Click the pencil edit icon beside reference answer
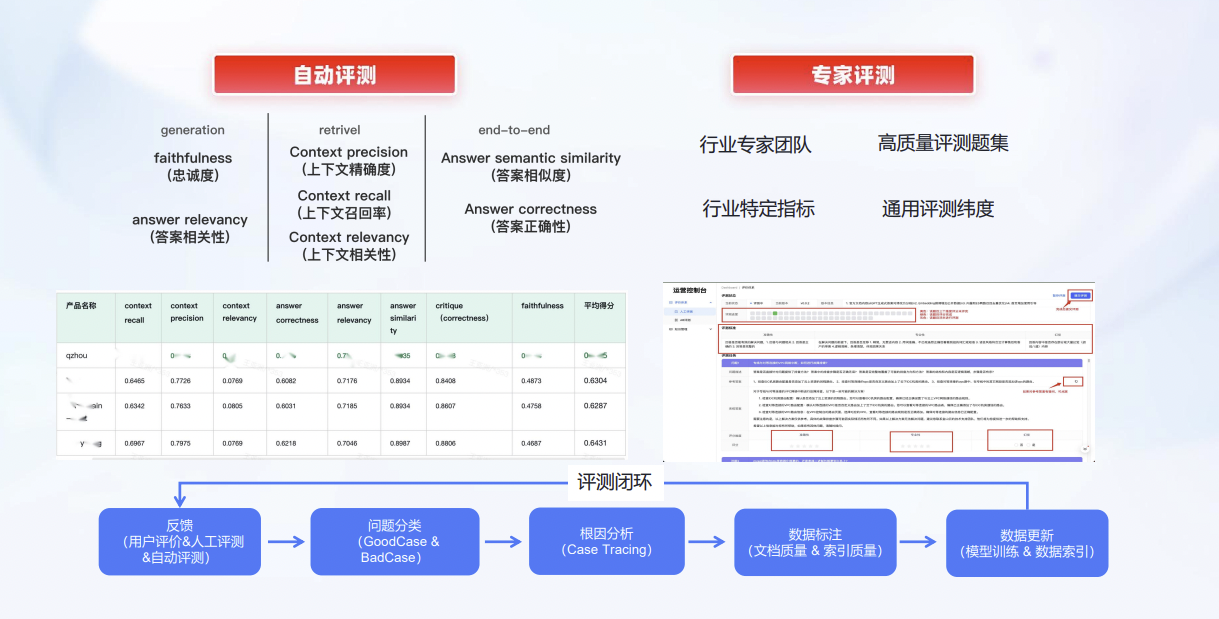The width and height of the screenshot is (1219, 619). click(x=1076, y=382)
